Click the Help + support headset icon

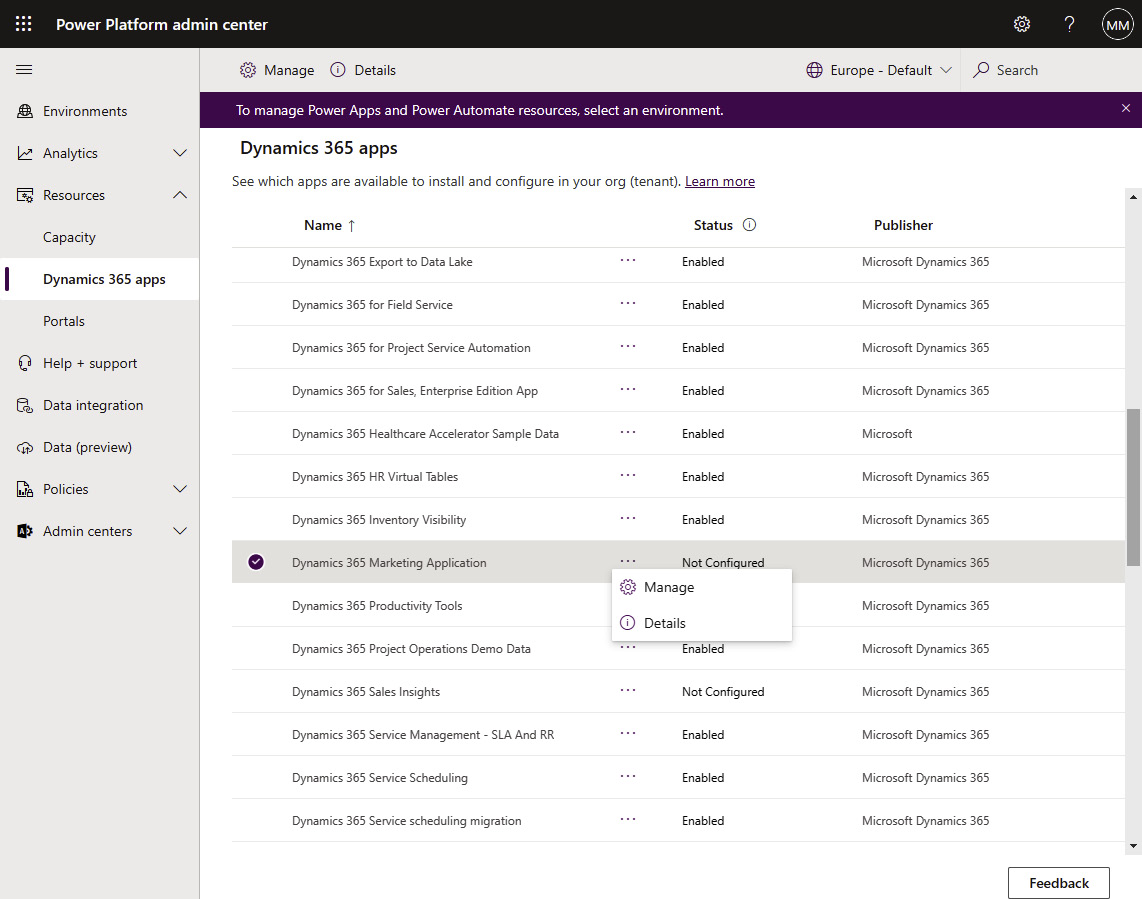click(x=25, y=363)
